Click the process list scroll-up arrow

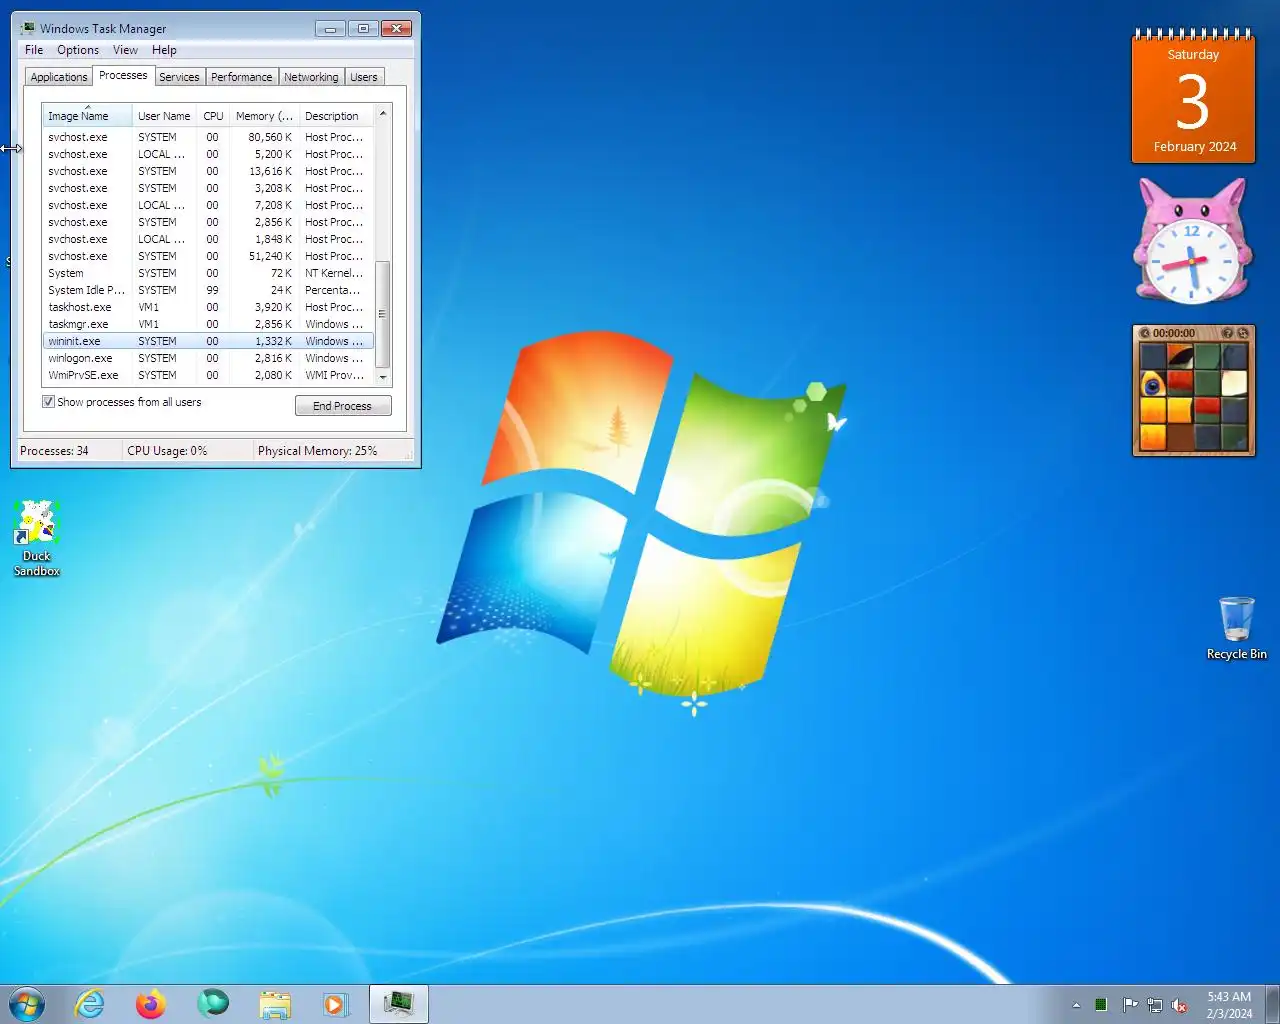pyautogui.click(x=383, y=113)
